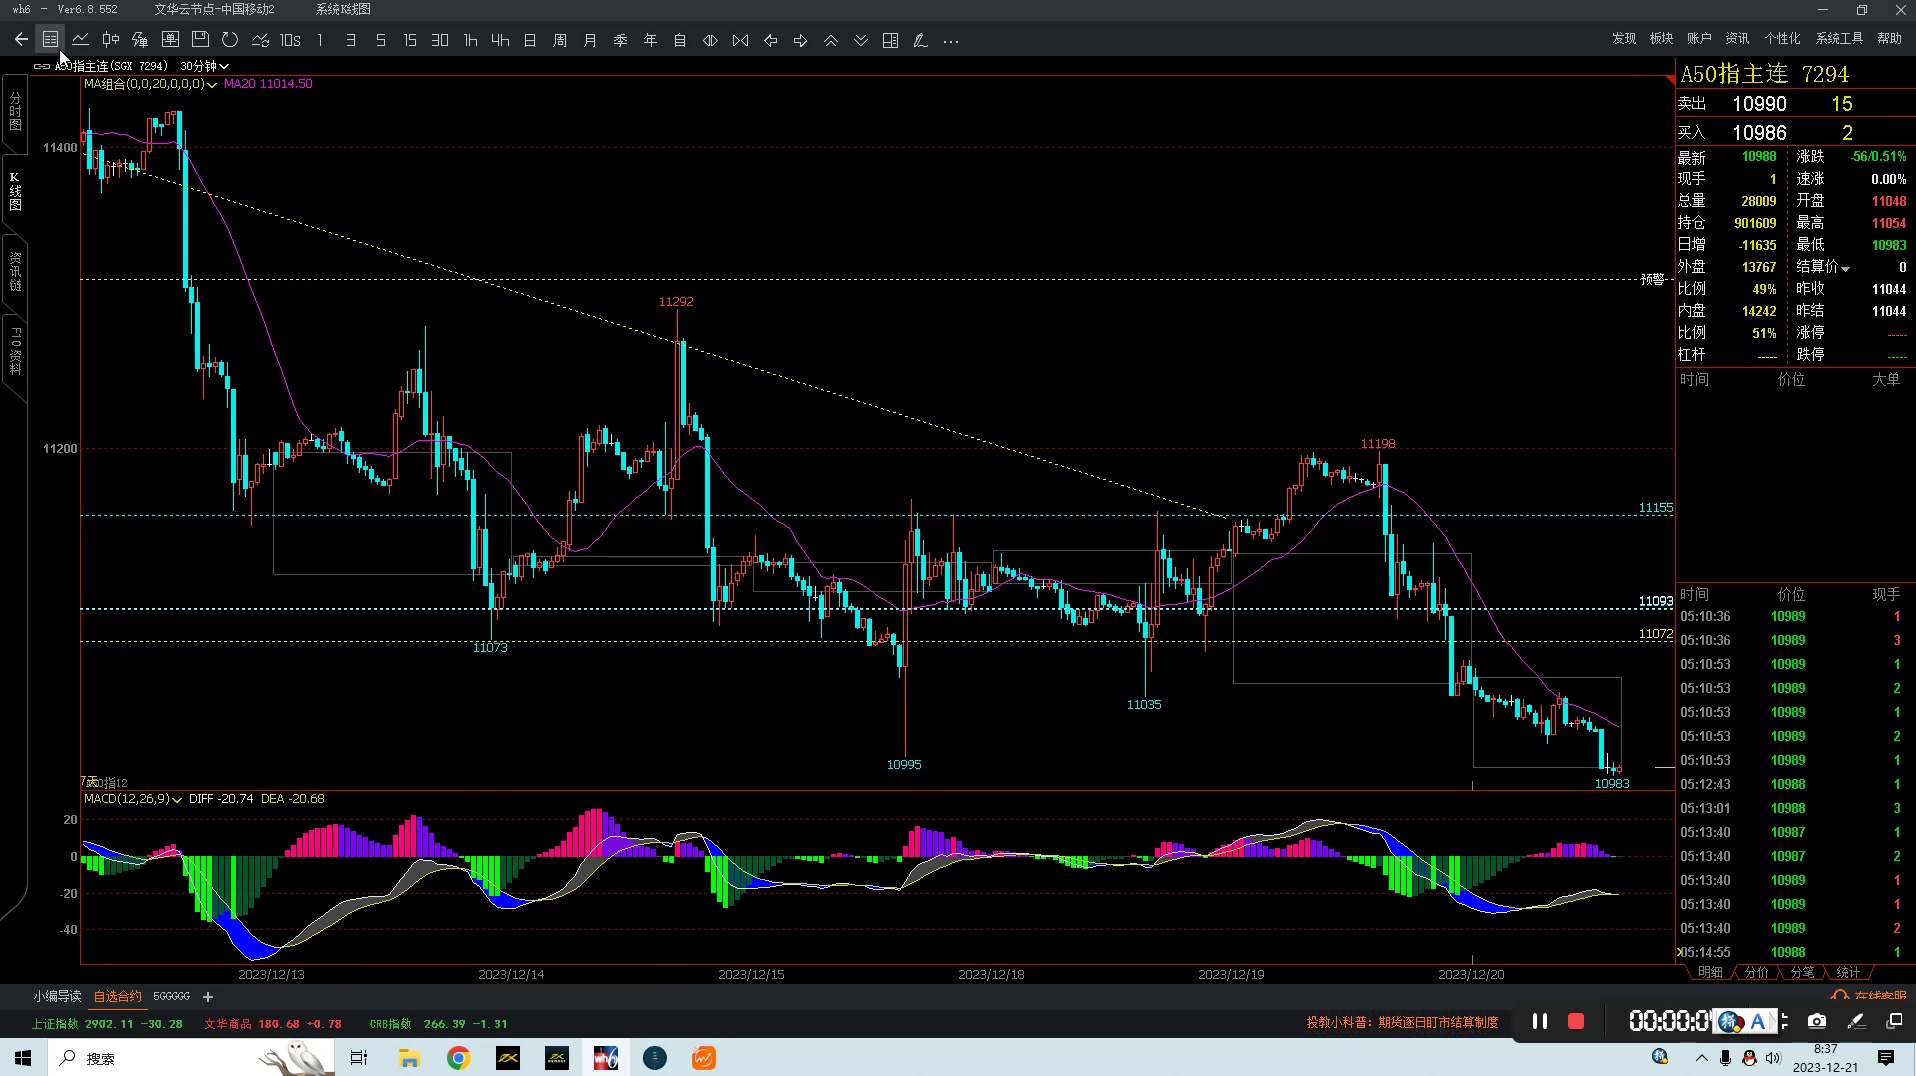
Task: Switch to the 分价 tab
Action: tap(1756, 972)
